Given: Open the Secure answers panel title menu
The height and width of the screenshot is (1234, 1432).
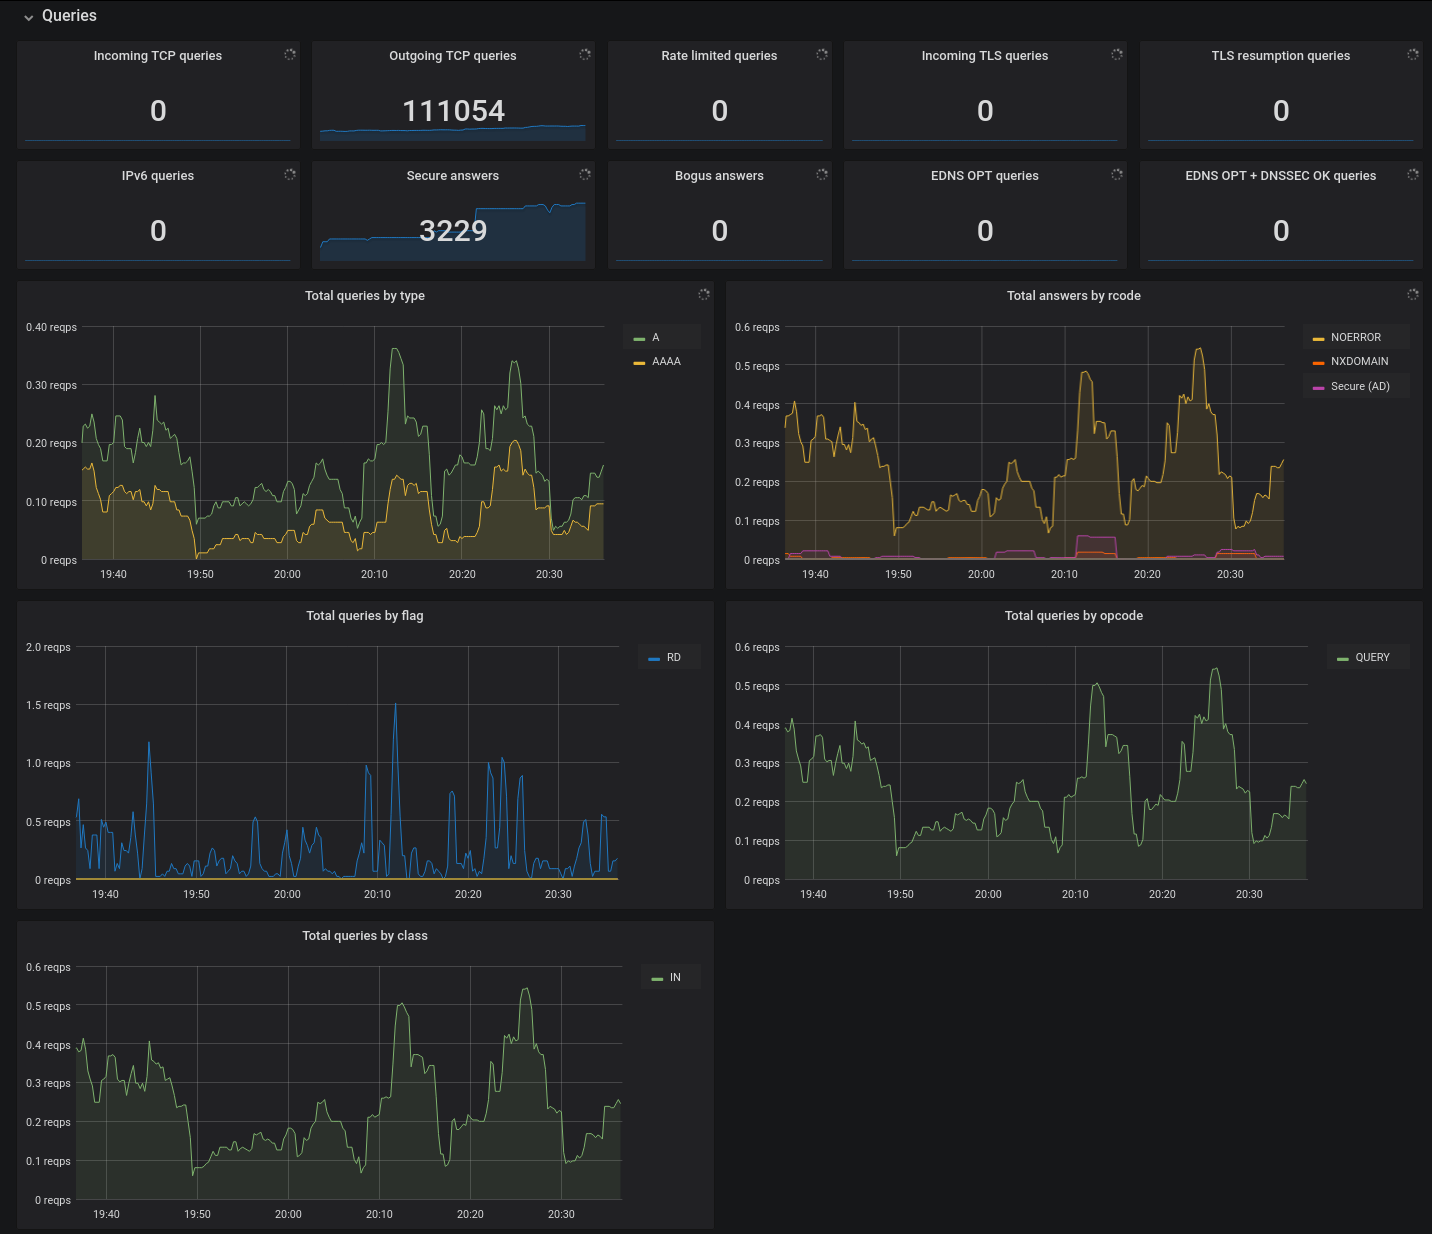Looking at the screenshot, I should pyautogui.click(x=453, y=176).
